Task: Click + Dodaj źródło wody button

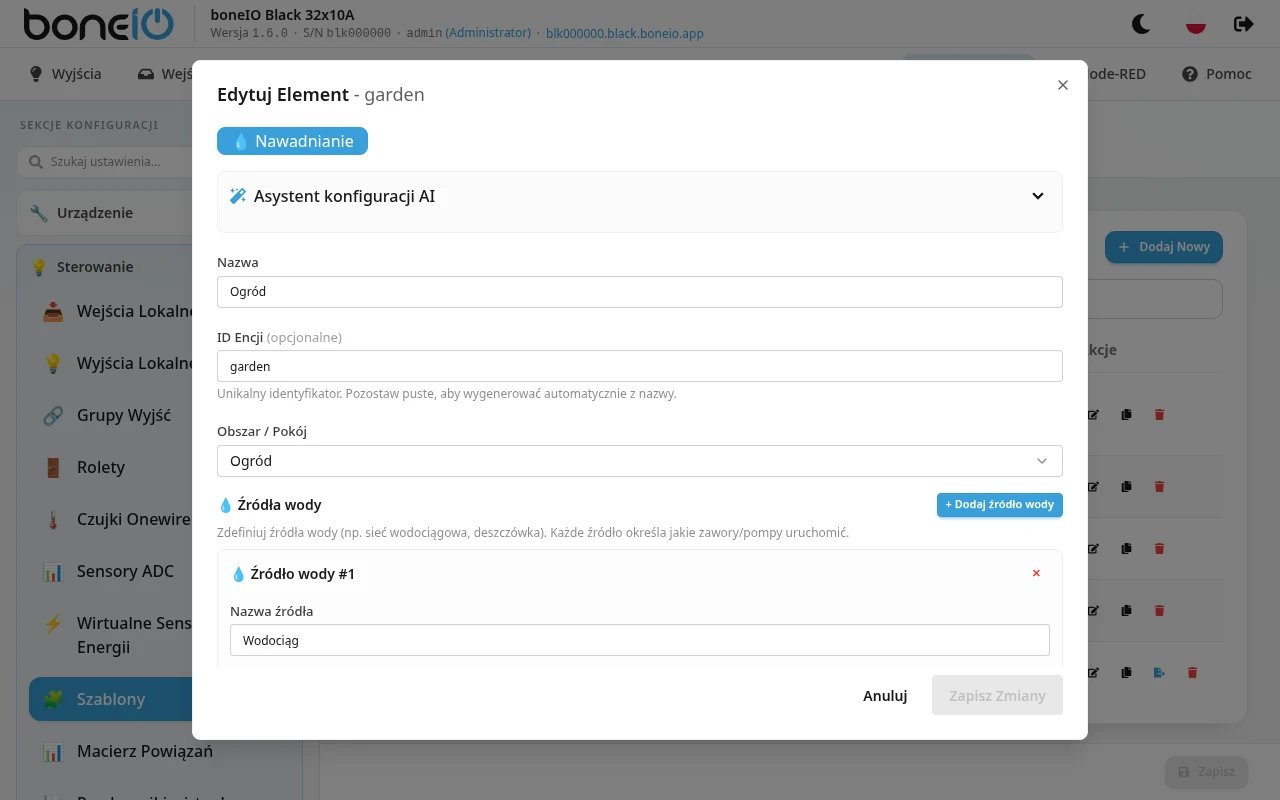Action: coord(1000,505)
